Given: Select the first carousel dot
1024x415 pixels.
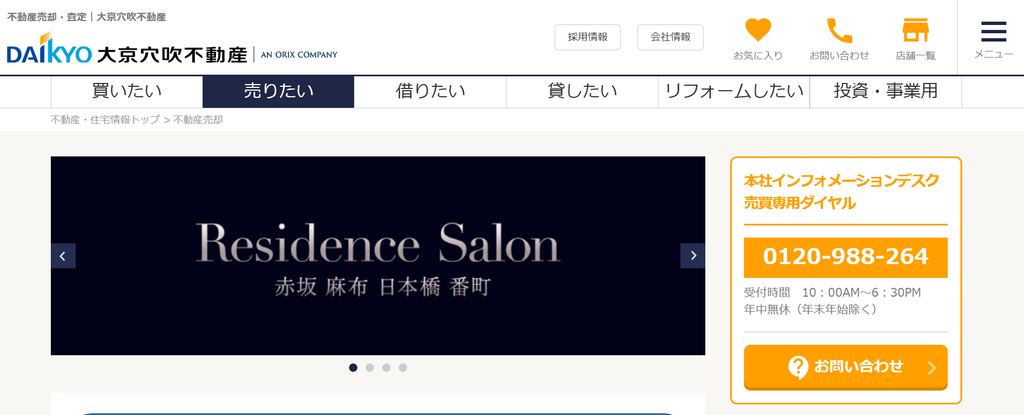Looking at the screenshot, I should (353, 367).
